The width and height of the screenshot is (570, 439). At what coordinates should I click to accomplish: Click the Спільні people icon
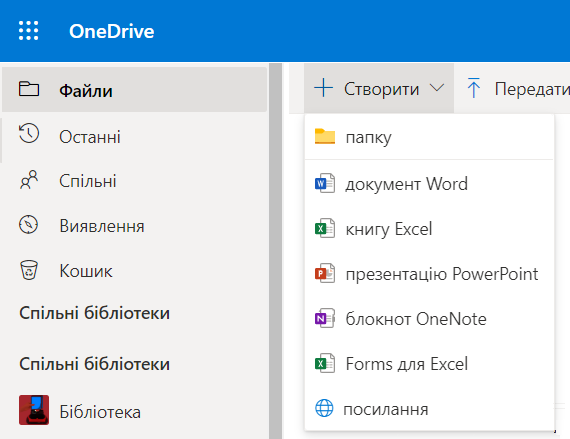pos(29,180)
